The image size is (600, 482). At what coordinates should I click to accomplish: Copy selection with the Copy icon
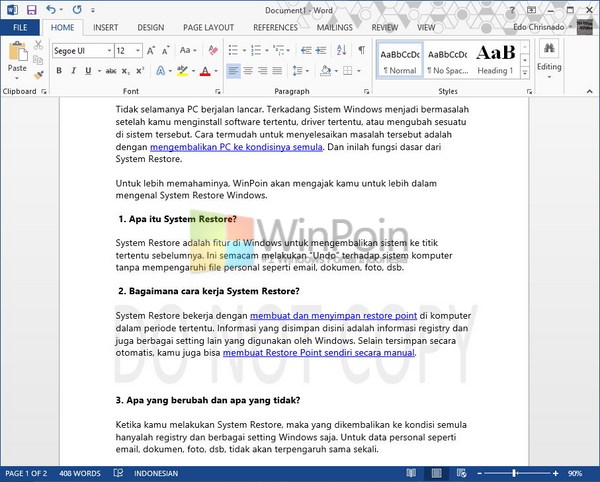(x=38, y=60)
